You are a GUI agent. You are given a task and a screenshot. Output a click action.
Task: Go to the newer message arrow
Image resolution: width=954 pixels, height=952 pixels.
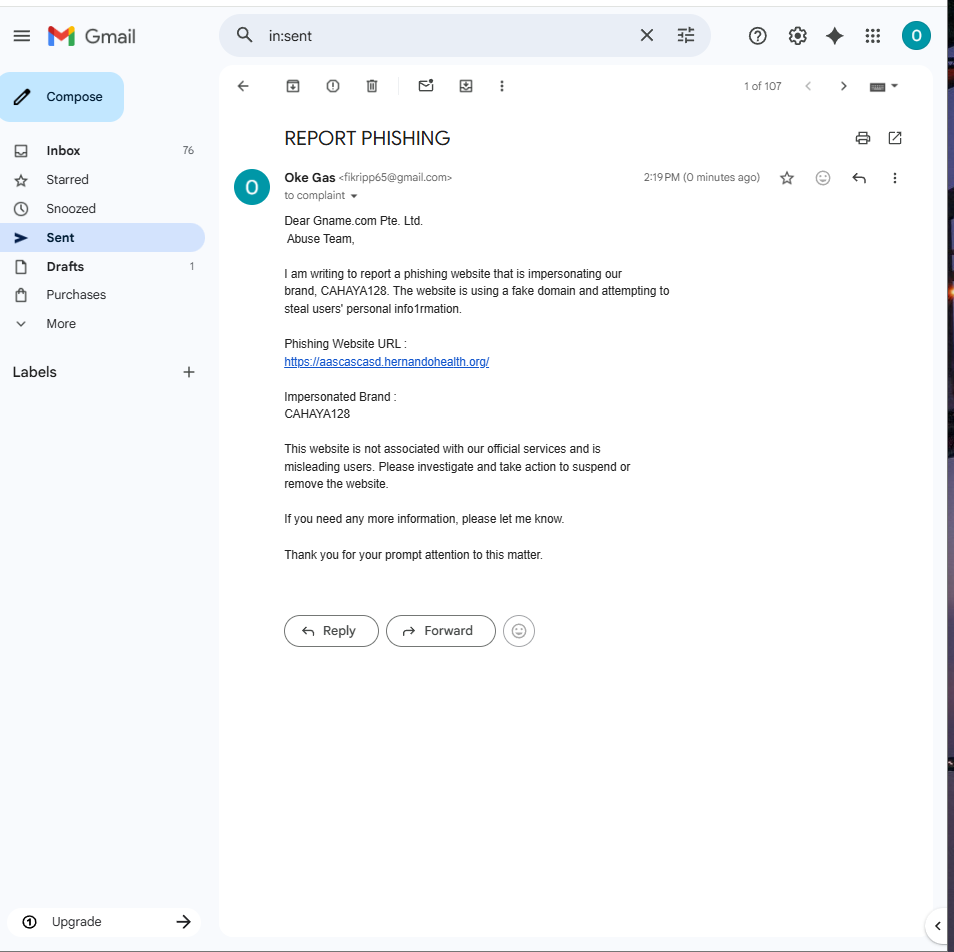(808, 86)
